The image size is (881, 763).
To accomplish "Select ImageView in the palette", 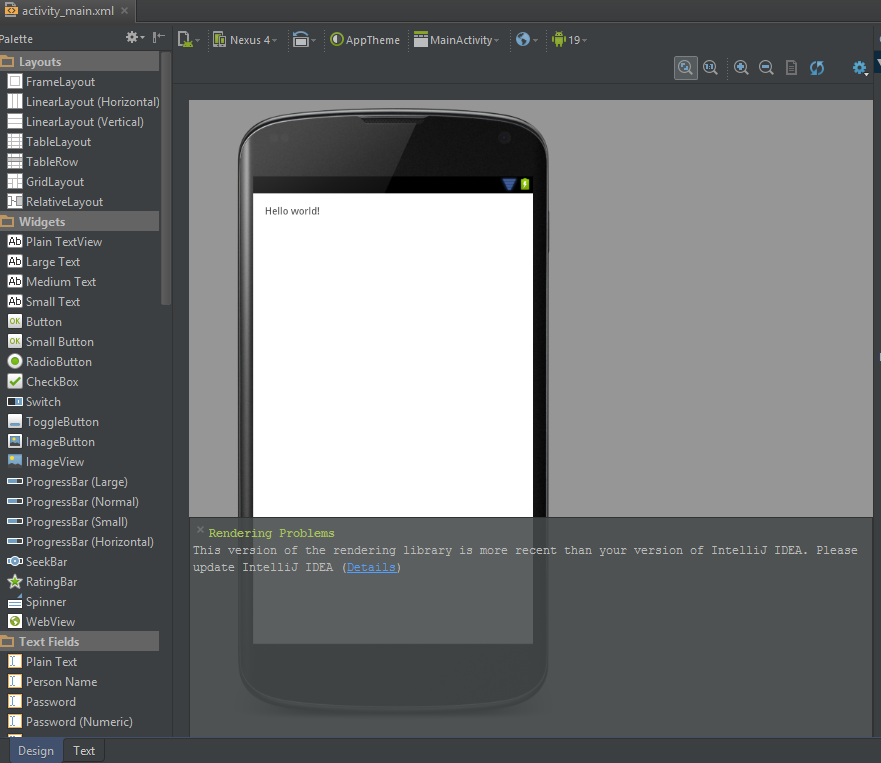I will click(46, 462).
